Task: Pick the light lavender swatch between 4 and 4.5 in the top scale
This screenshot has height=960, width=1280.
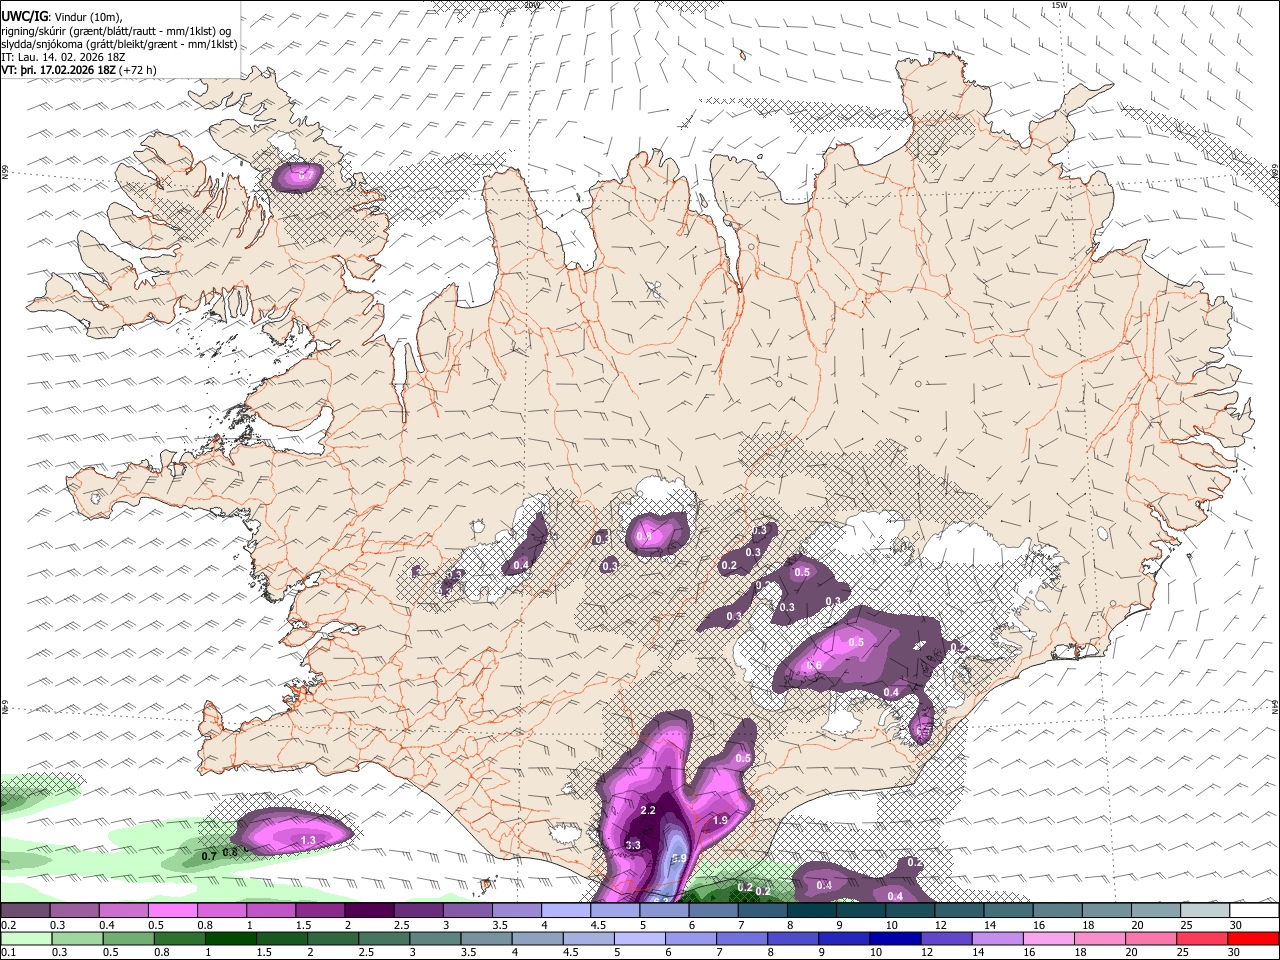Action: [x=565, y=911]
